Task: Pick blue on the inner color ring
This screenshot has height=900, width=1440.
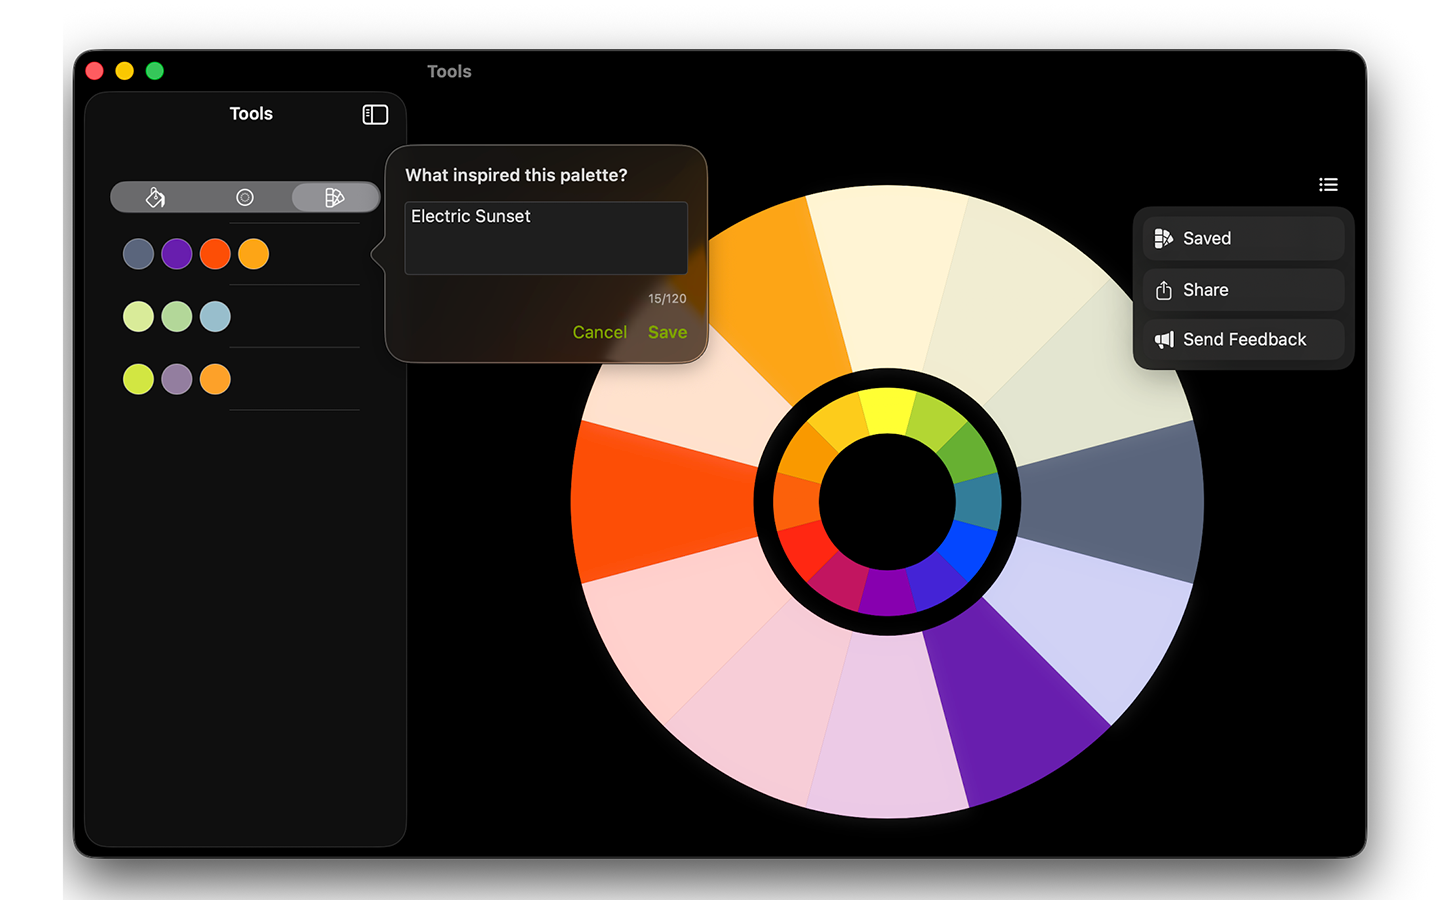Action: point(966,547)
